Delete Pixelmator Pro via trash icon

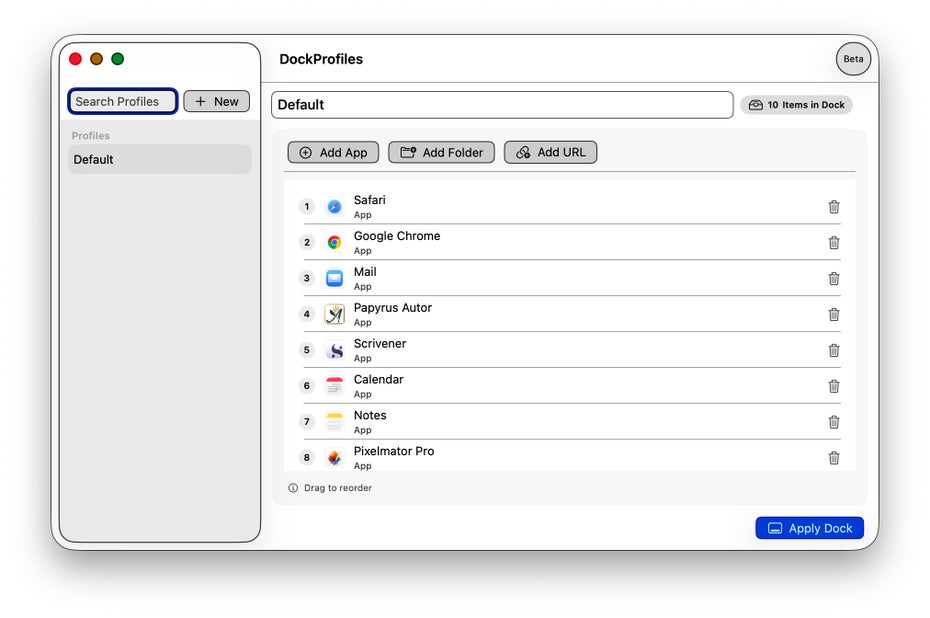pos(833,458)
